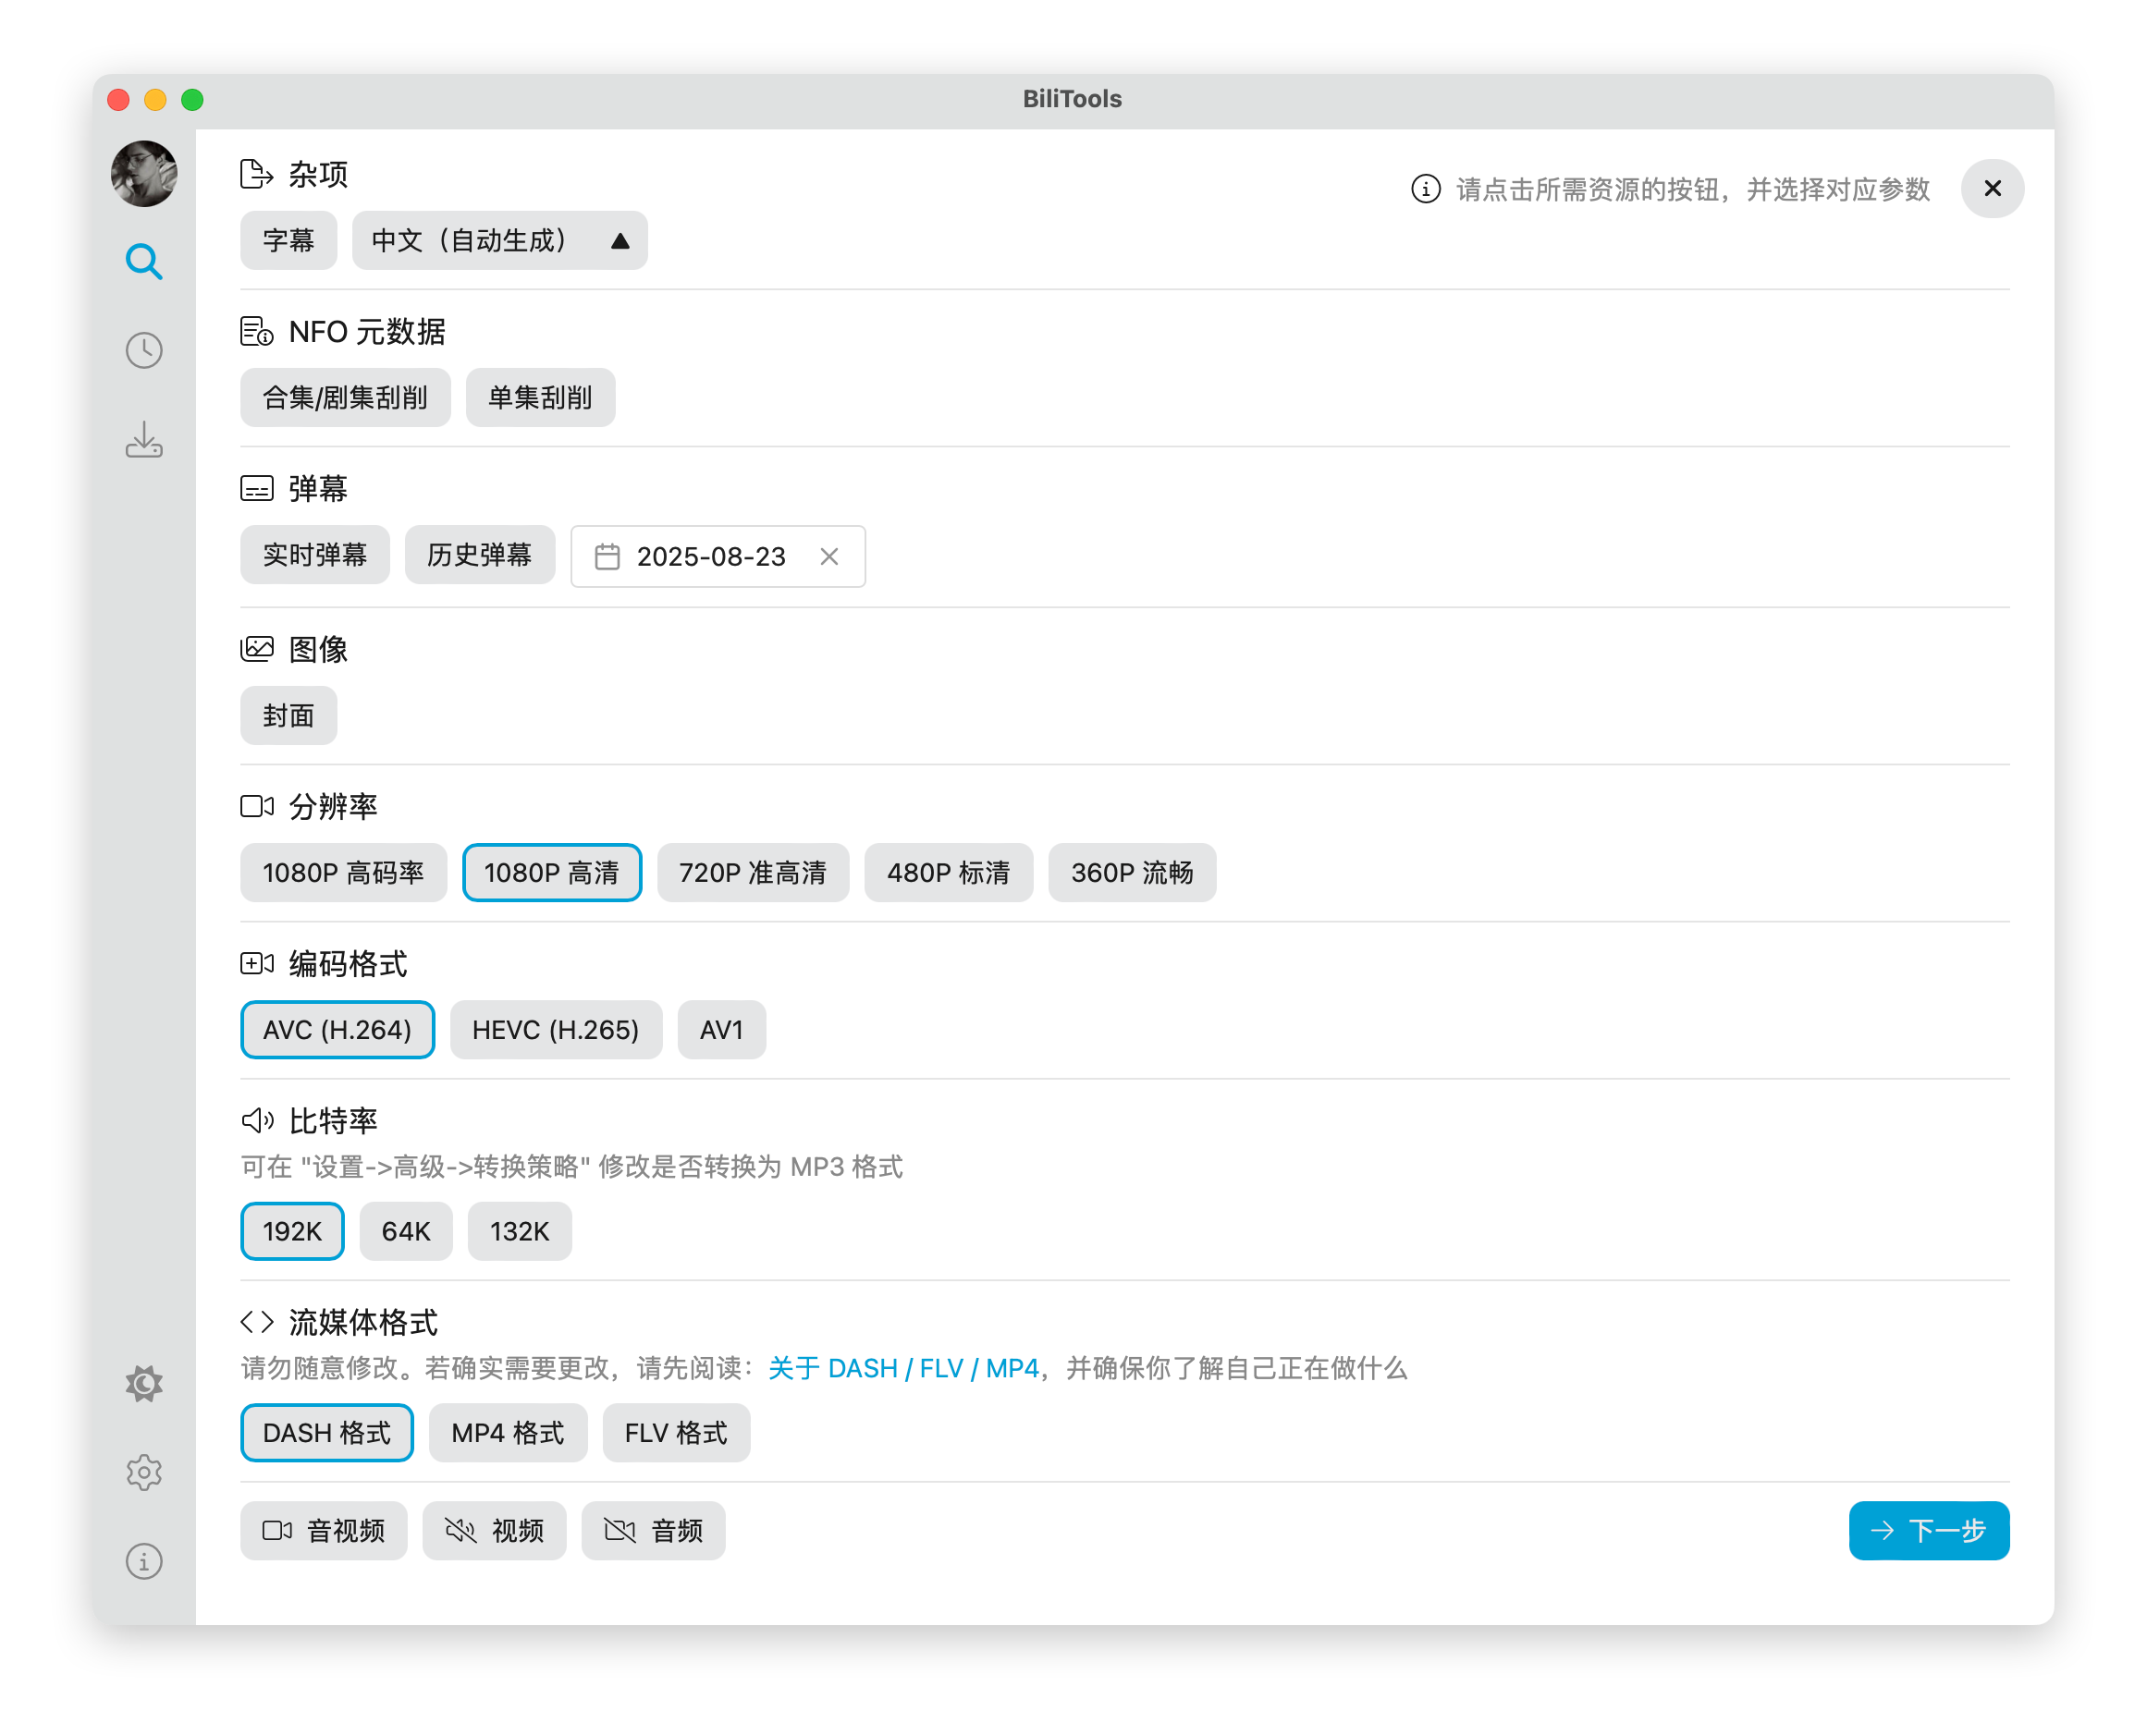Click the 编码格式 section icon
The image size is (2147, 1736).
[x=257, y=964]
